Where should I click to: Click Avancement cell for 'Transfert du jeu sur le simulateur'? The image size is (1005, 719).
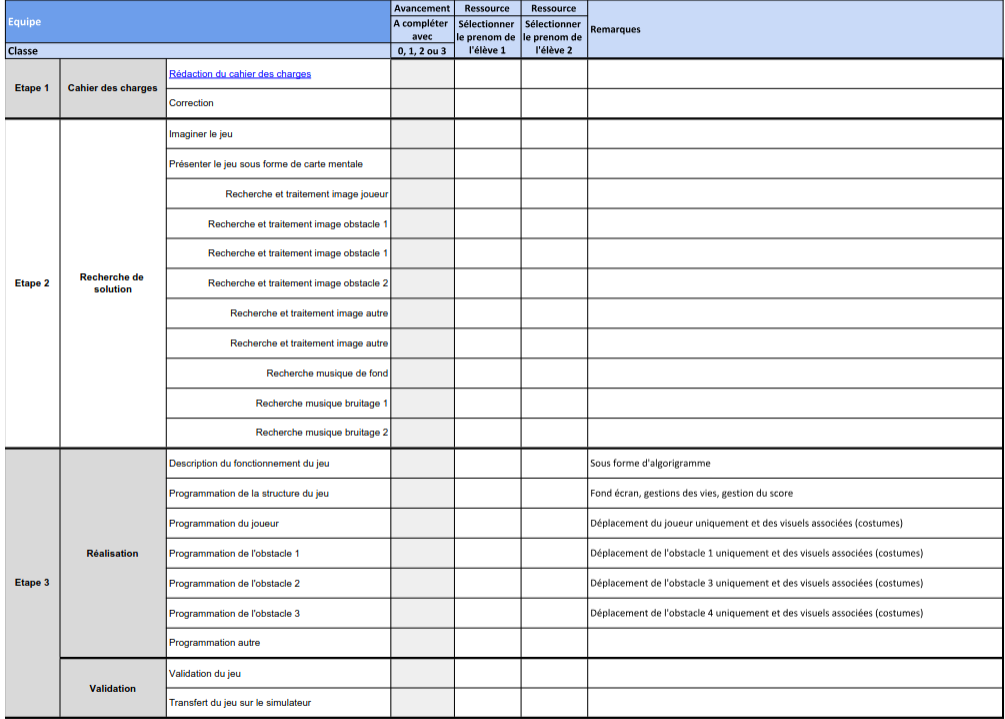coord(422,703)
